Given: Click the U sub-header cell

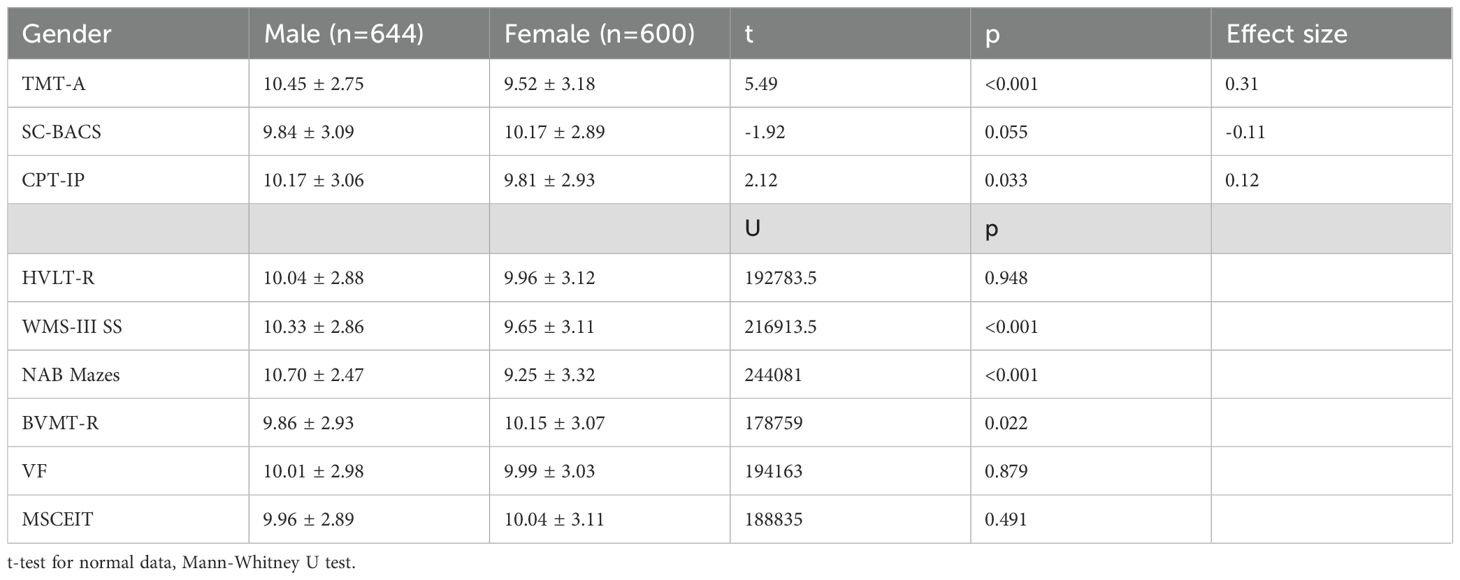Looking at the screenshot, I should coord(752,229).
